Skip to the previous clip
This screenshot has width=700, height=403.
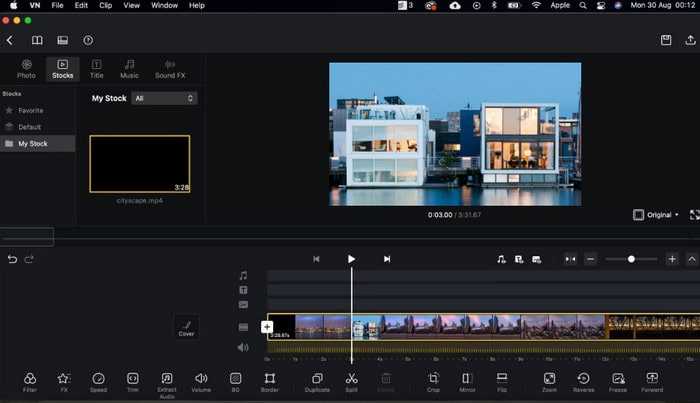tap(316, 259)
